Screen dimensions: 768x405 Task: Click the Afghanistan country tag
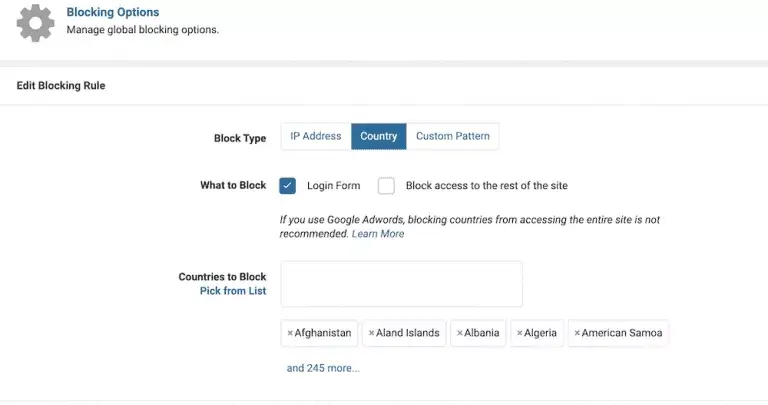pyautogui.click(x=324, y=333)
